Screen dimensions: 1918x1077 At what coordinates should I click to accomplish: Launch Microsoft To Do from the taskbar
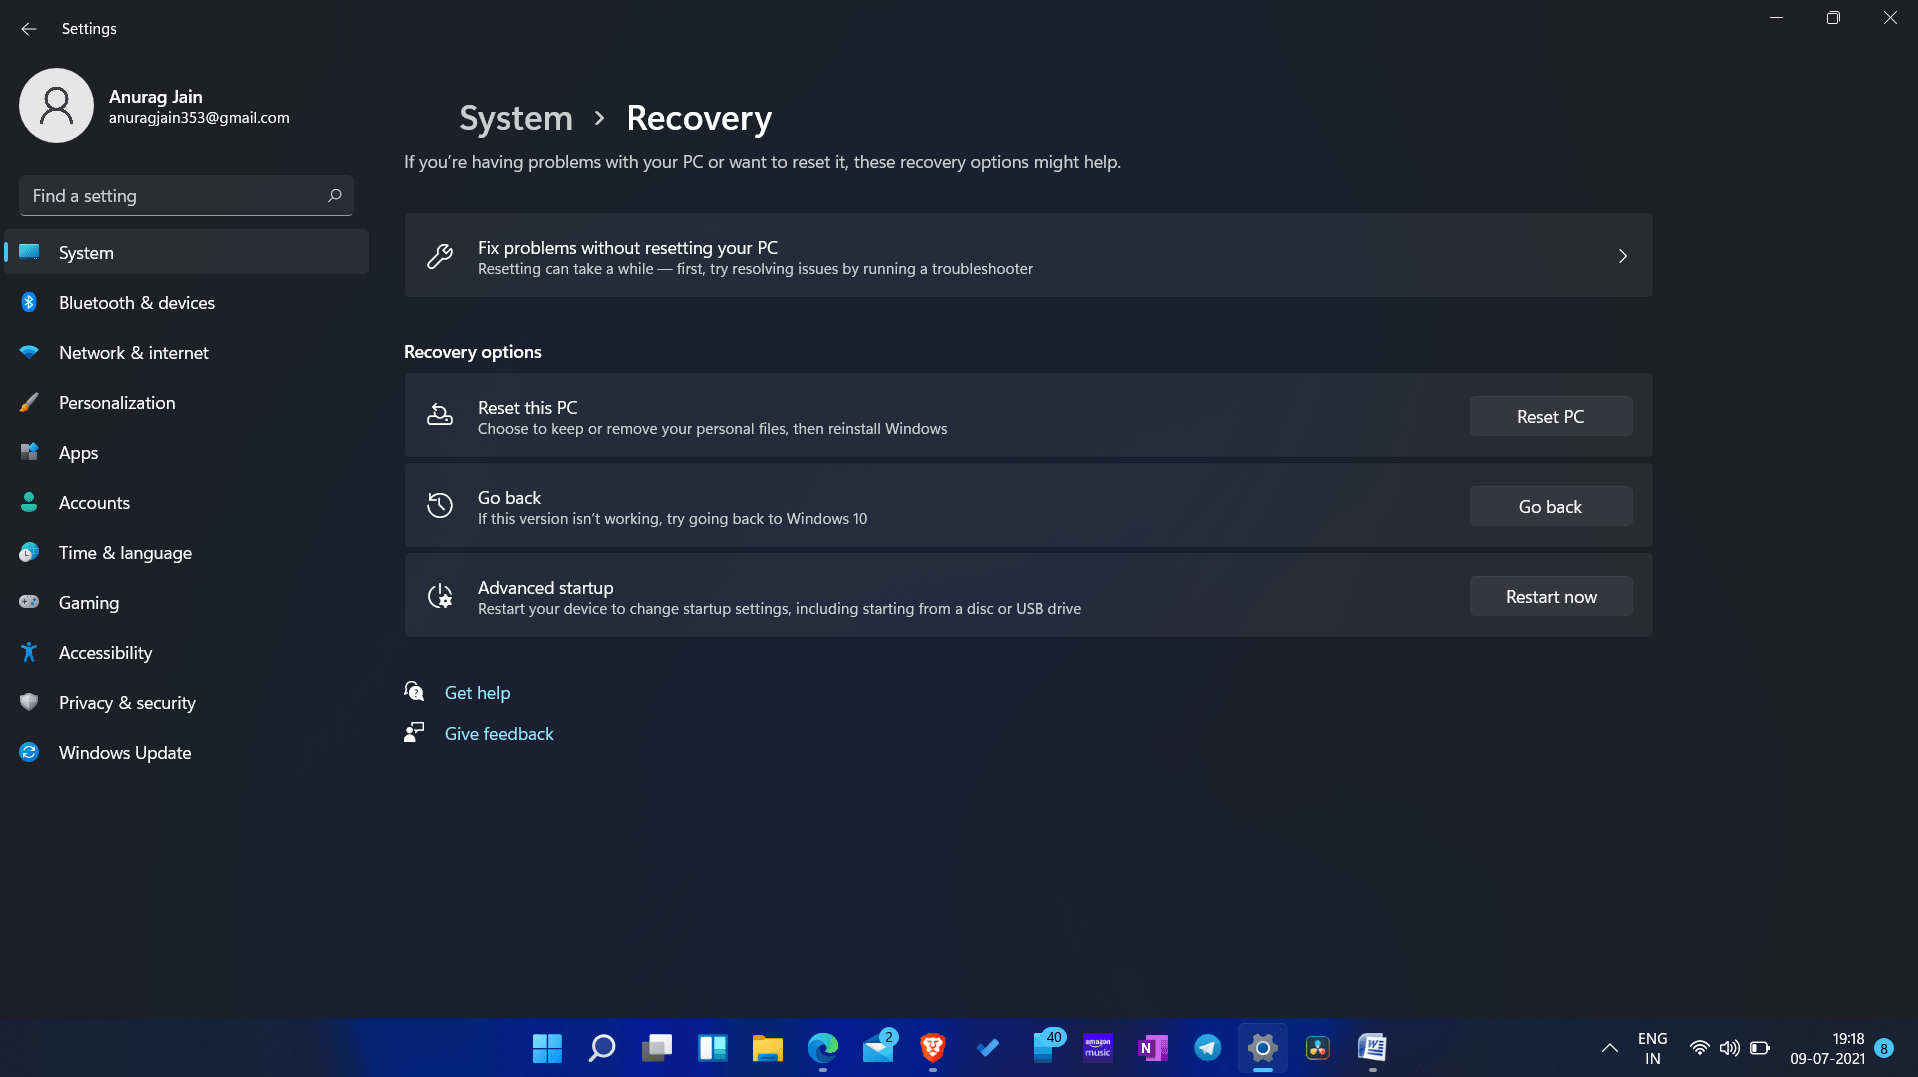pos(987,1048)
